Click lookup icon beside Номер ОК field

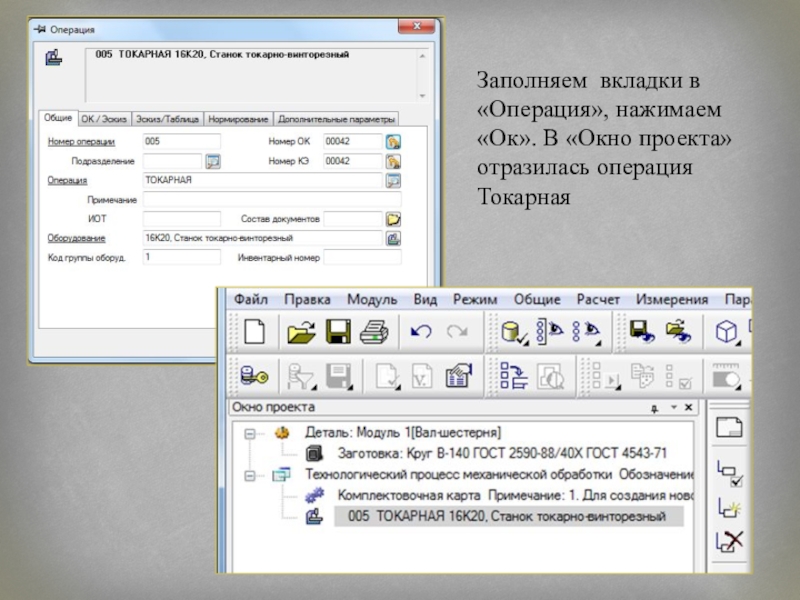393,142
